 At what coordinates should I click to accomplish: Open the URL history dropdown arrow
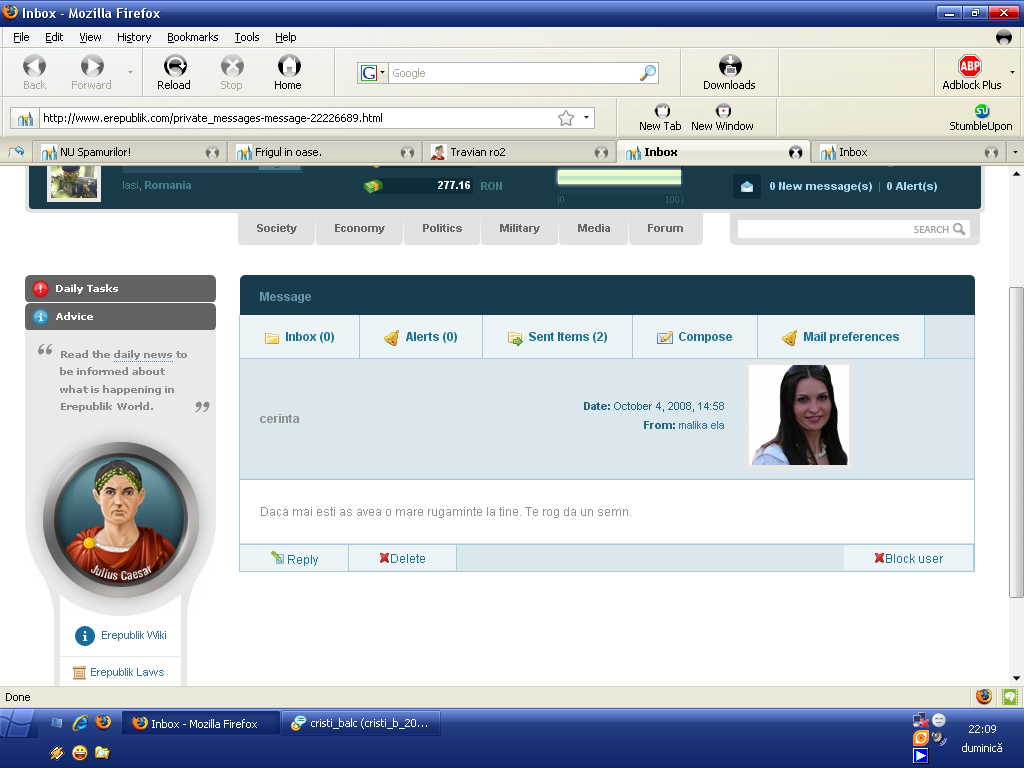tap(586, 118)
